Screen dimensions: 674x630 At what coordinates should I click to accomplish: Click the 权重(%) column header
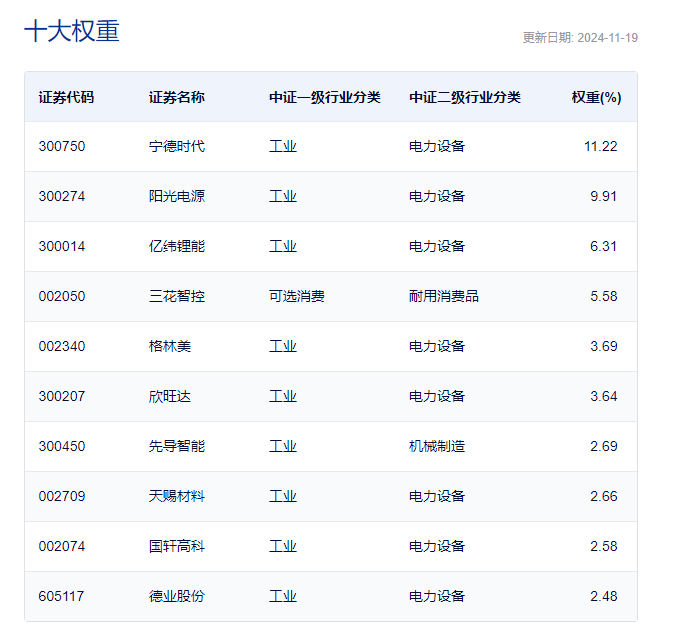coord(596,97)
